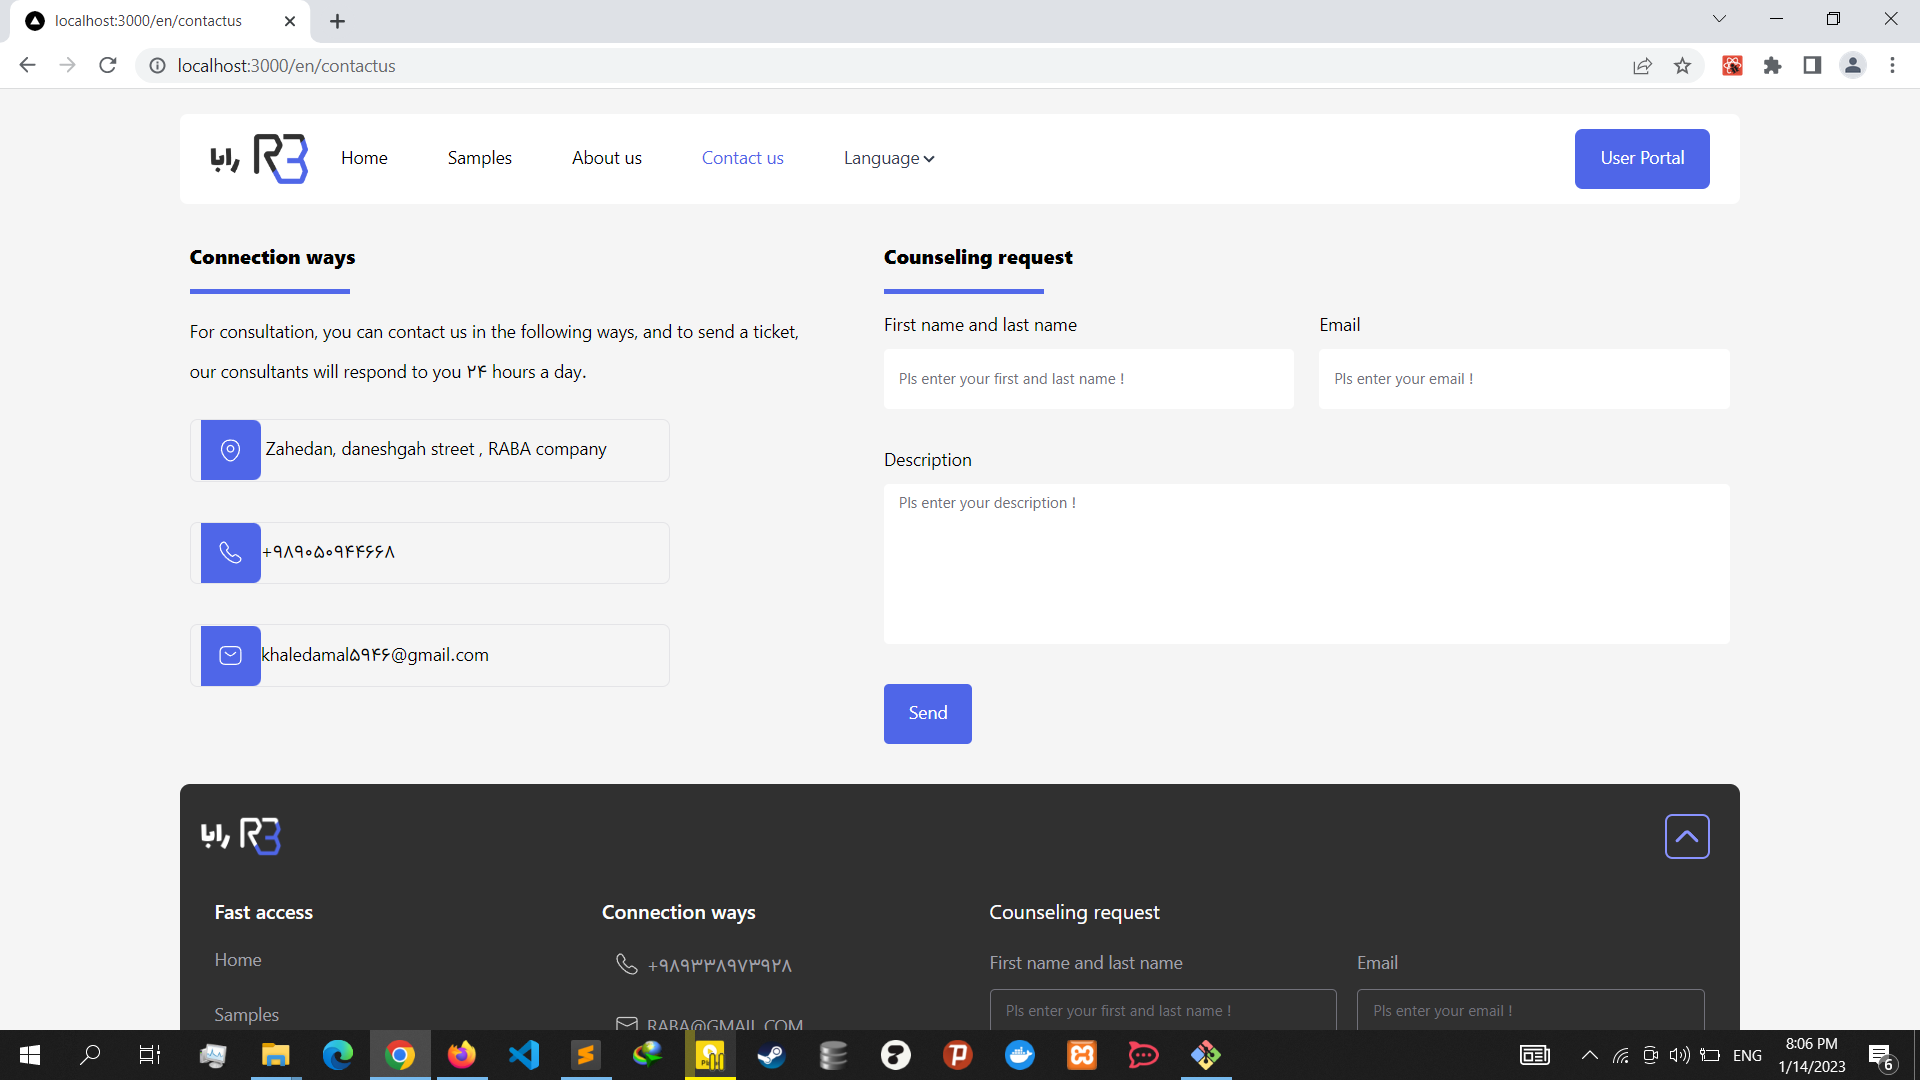Click the first name and last name input field
The width and height of the screenshot is (1920, 1080).
click(1088, 379)
